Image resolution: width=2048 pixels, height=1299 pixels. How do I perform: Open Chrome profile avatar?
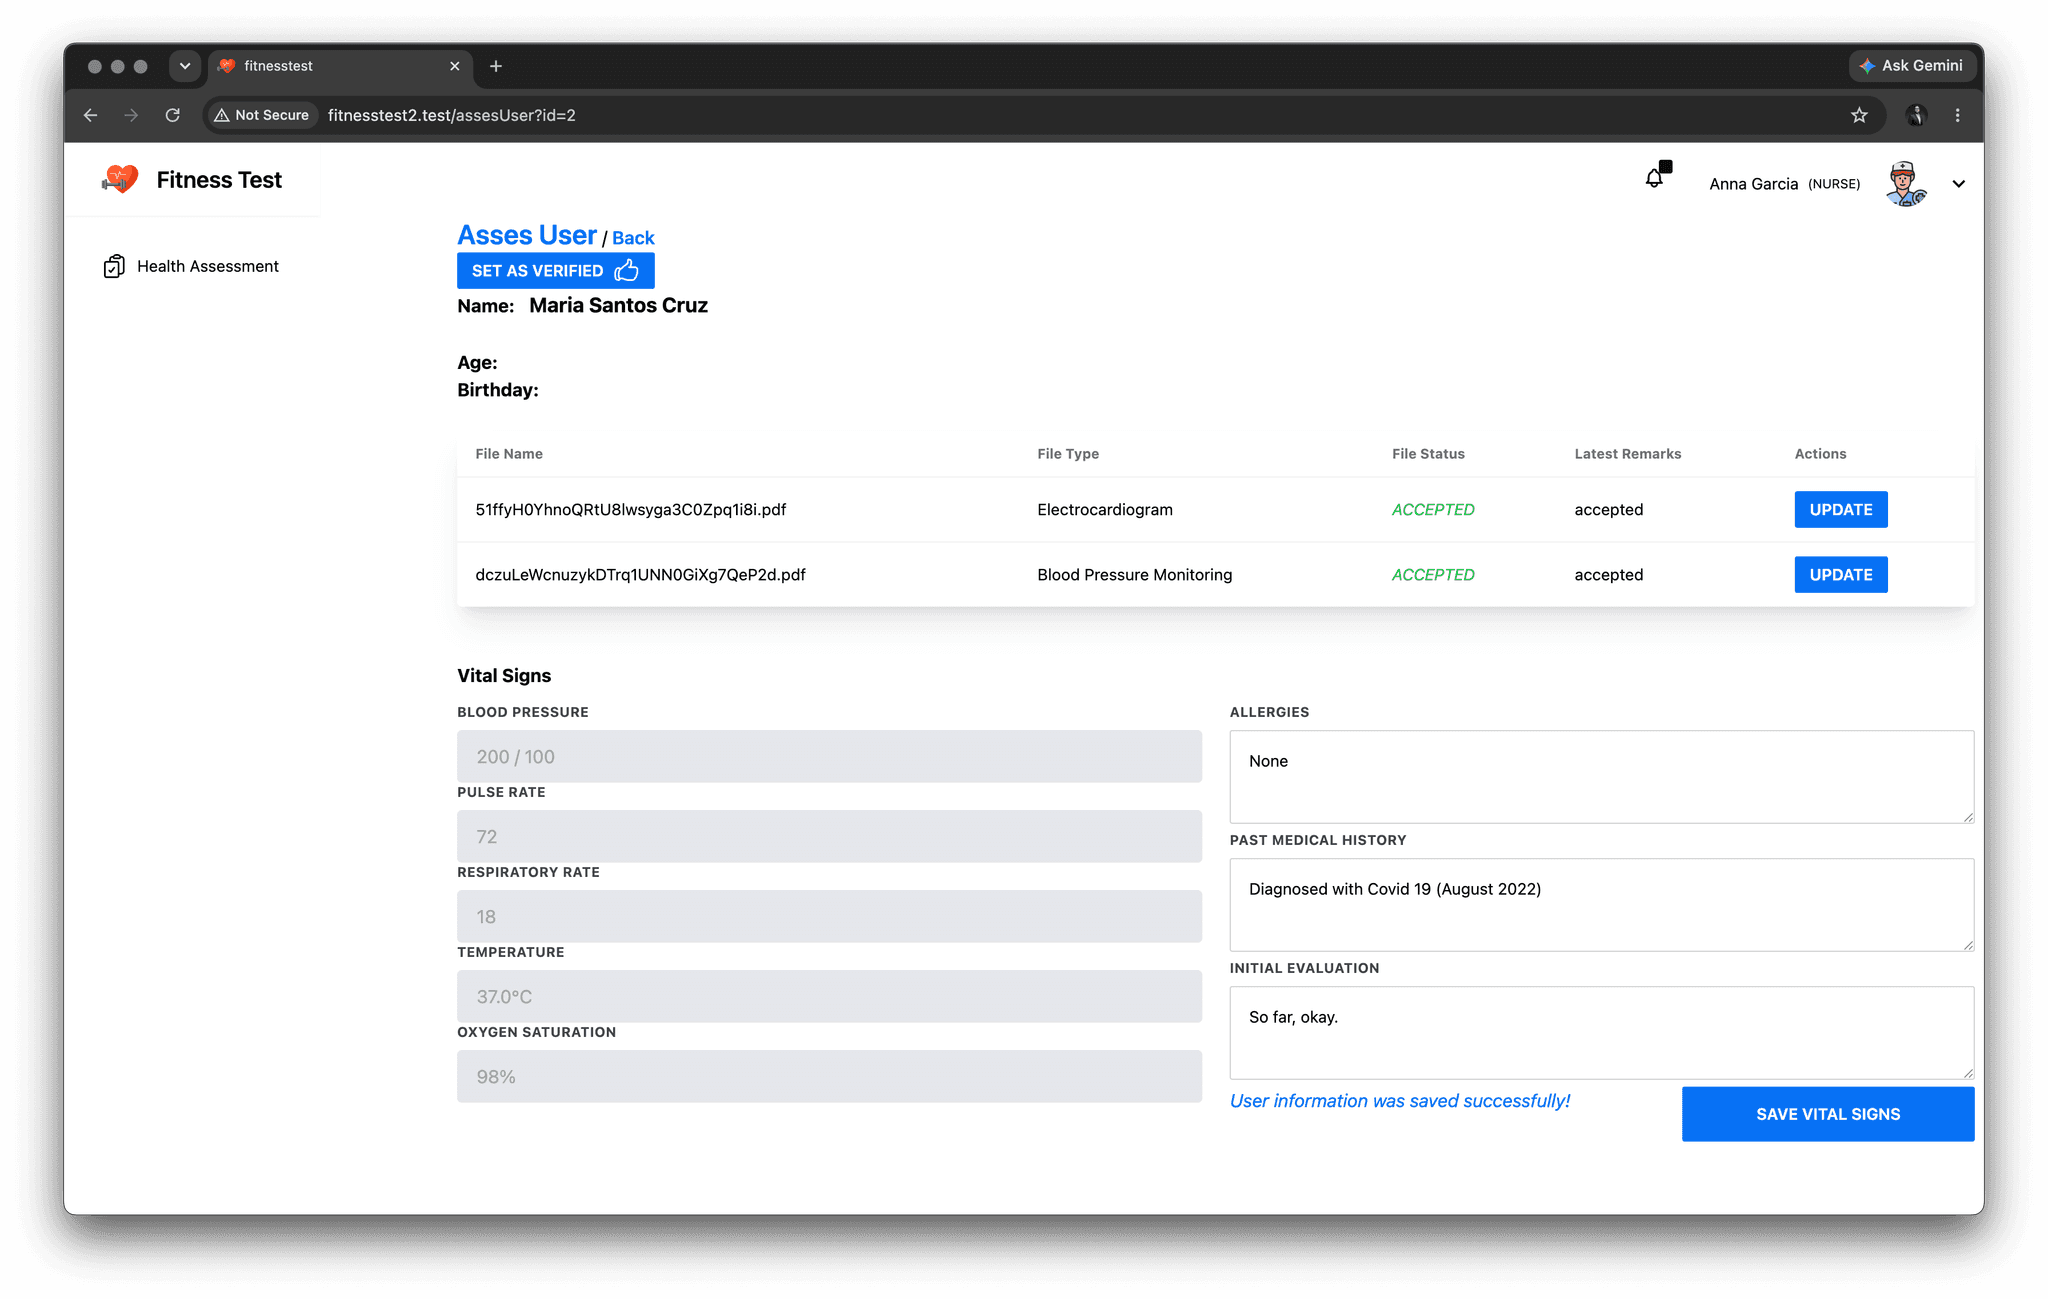tap(1915, 115)
